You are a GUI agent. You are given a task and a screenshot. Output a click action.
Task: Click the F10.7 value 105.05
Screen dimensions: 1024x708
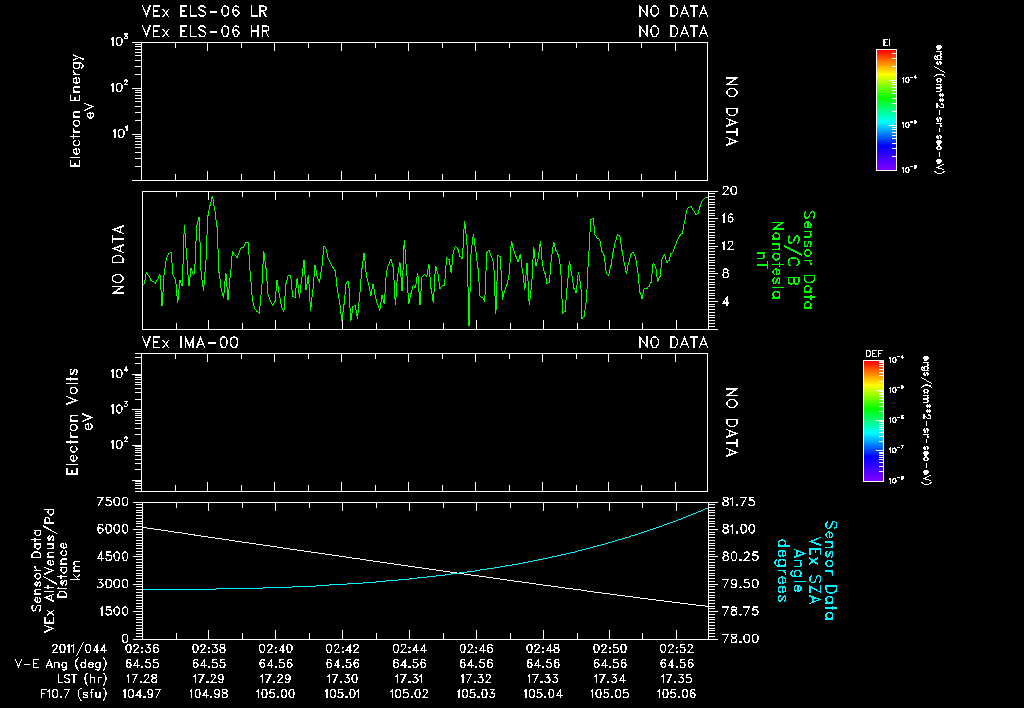pos(609,694)
